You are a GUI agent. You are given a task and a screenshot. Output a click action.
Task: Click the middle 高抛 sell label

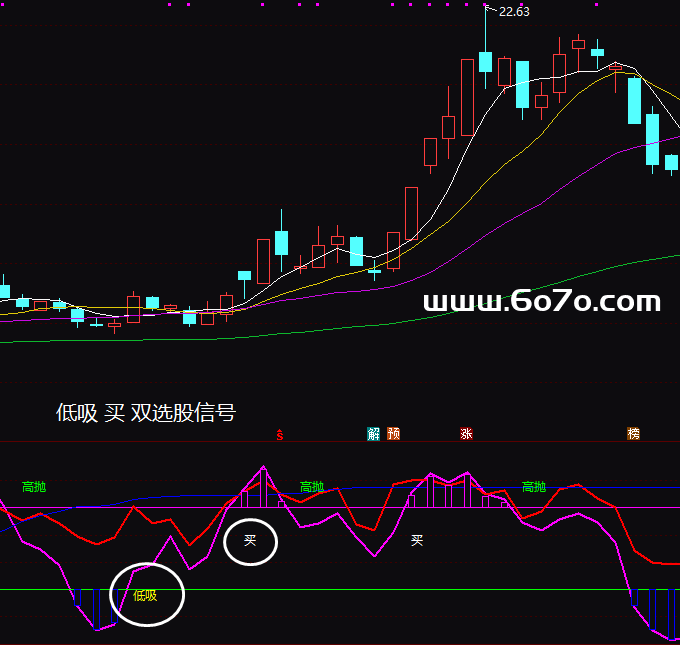(x=312, y=487)
